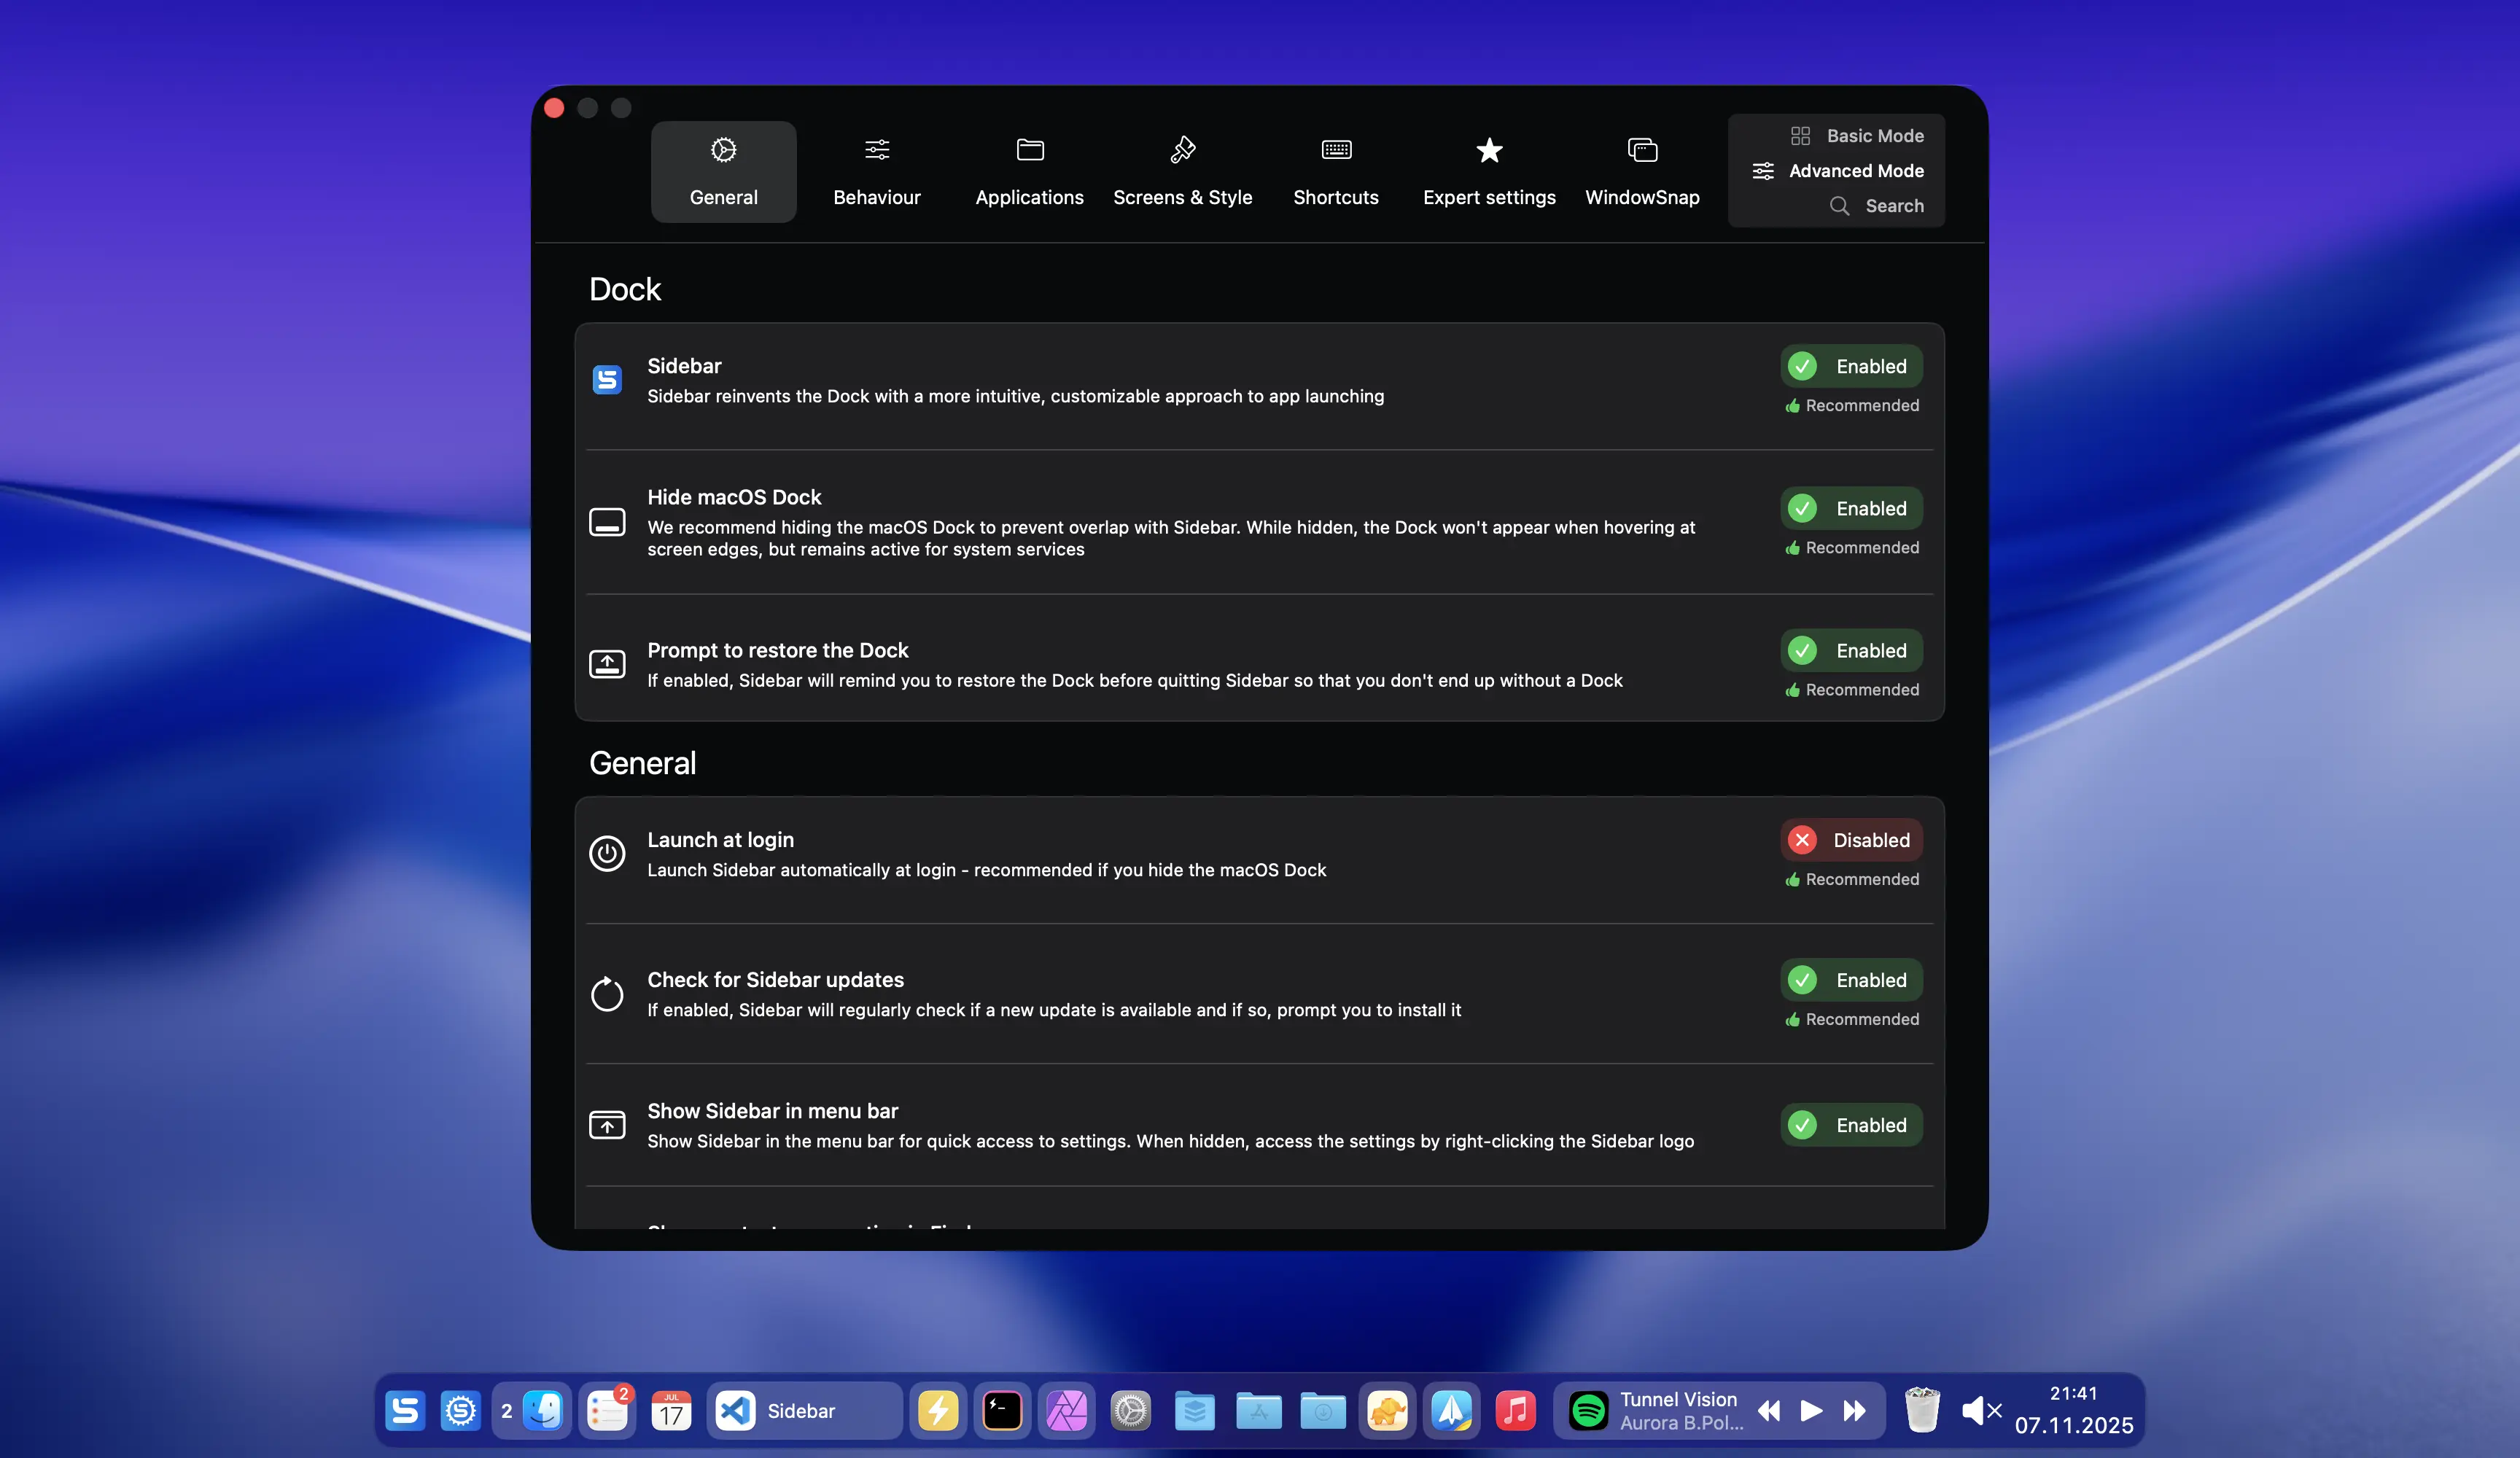Open the Behaviour settings tab
2520x1458 pixels.
tap(876, 171)
